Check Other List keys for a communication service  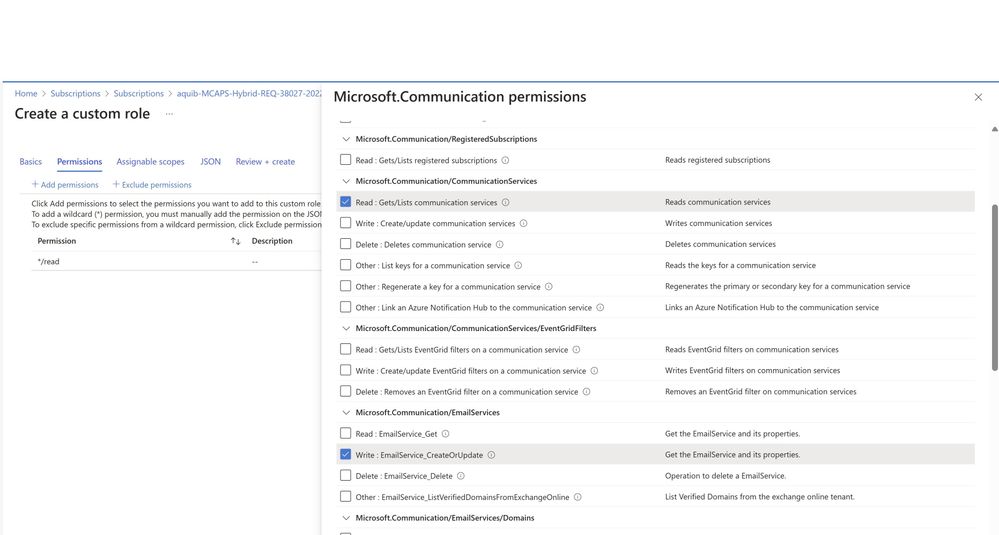pos(345,265)
